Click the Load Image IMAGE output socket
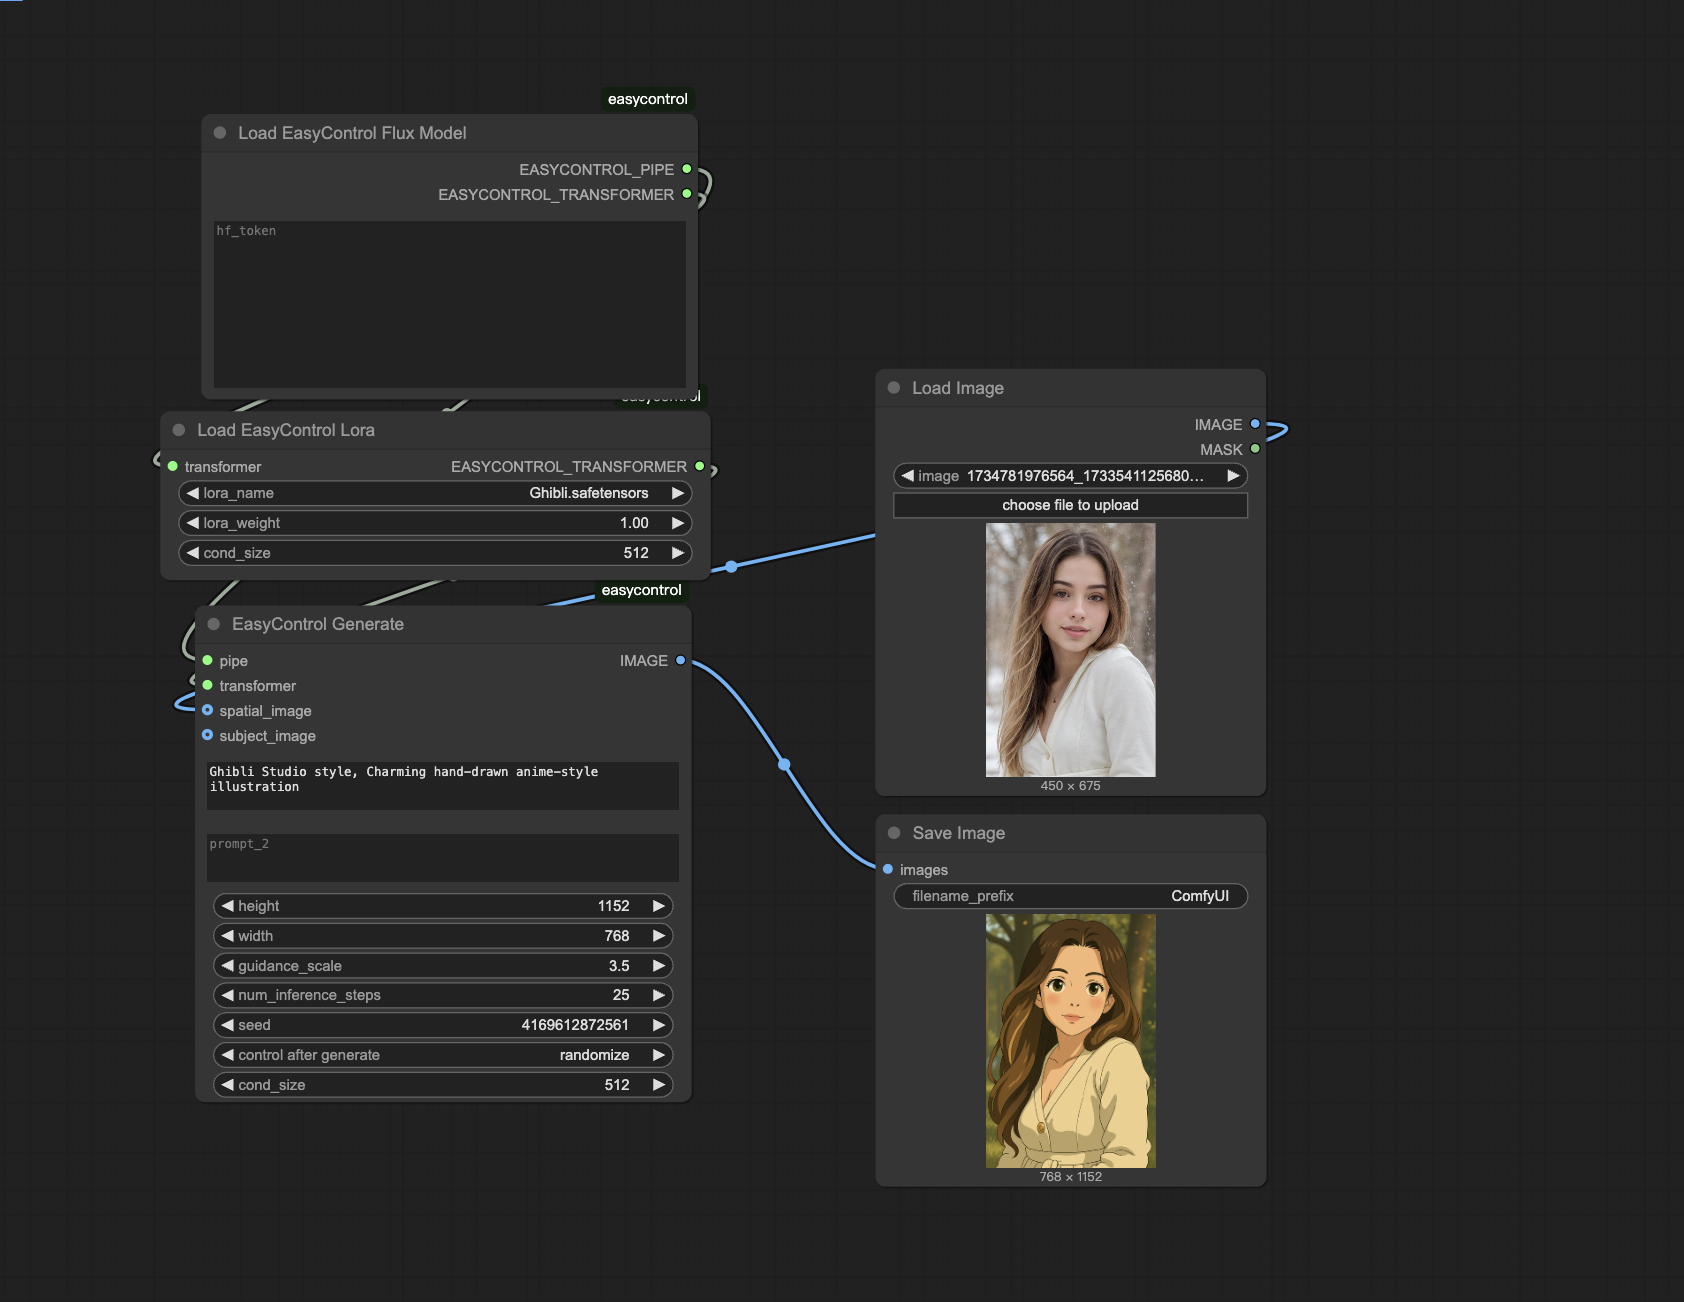The image size is (1684, 1302). tap(1255, 424)
